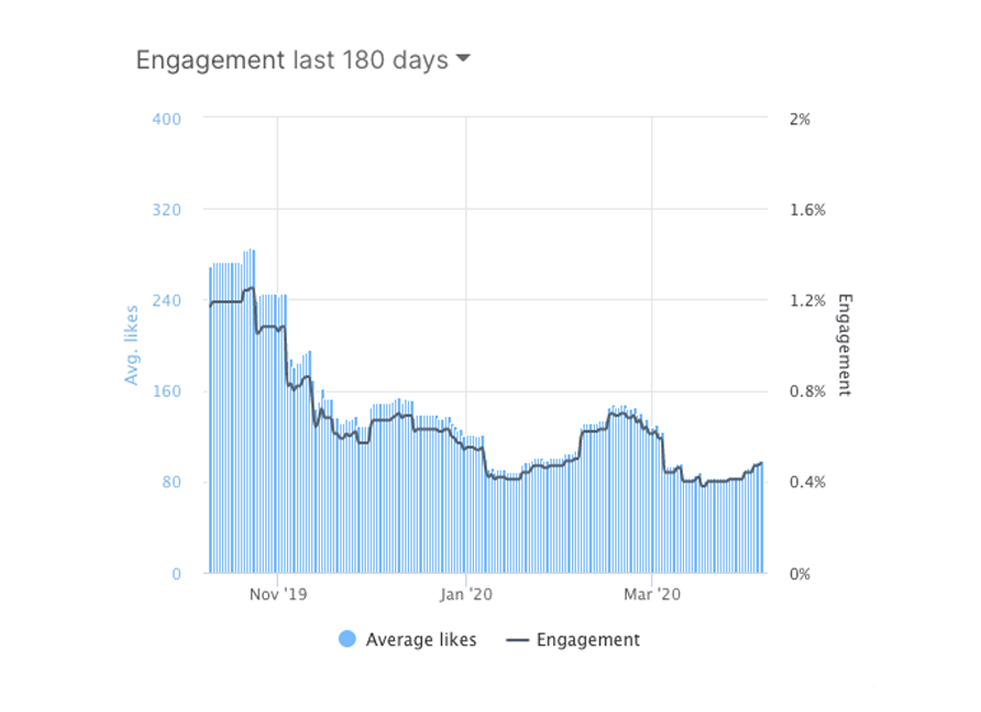Screen dimensions: 981x712
Task: Open the engagement period dropdown arrow
Action: pyautogui.click(x=462, y=59)
